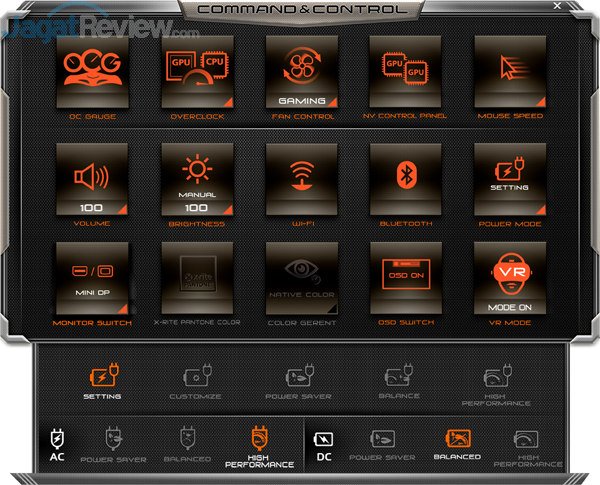Expand the Power Mode Setting tile
This screenshot has width=600, height=485.
tap(509, 177)
